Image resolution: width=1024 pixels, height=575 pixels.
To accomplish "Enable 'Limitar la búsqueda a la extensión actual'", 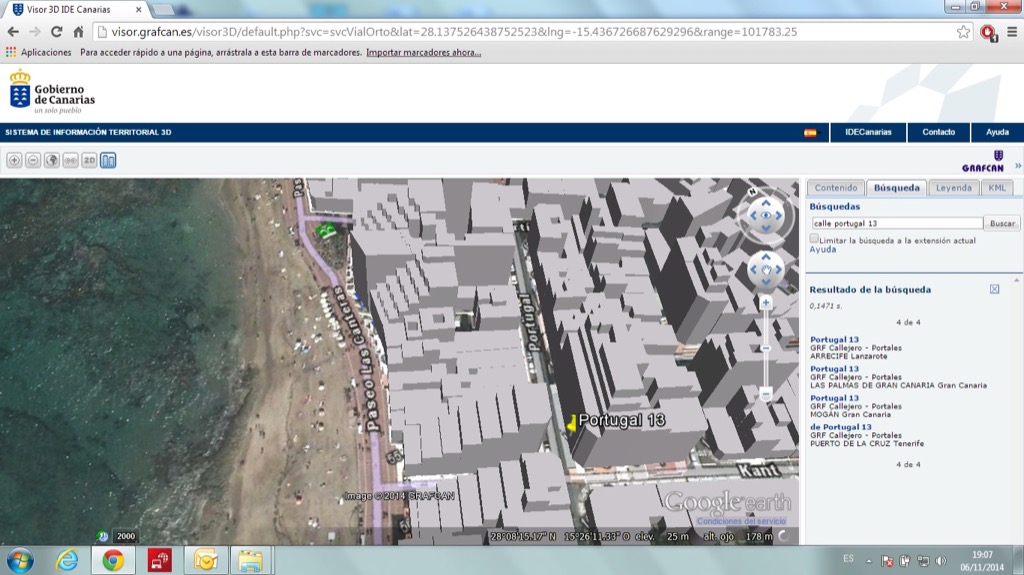I will (x=814, y=239).
